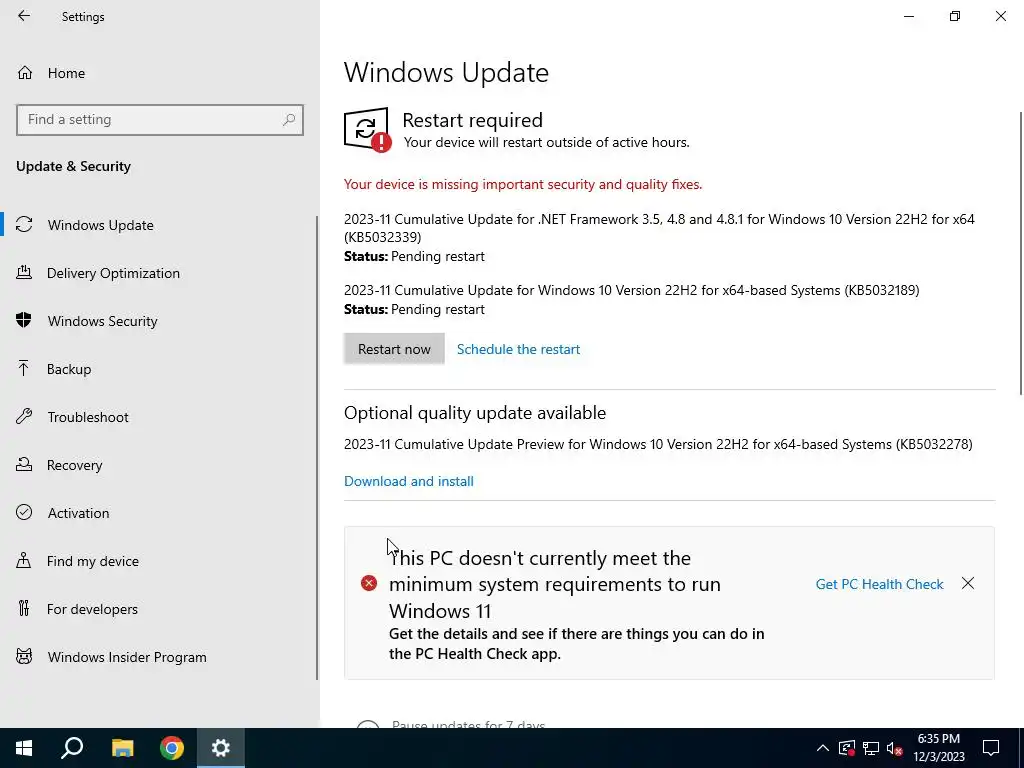This screenshot has height=768, width=1024.
Task: Click the Backup upward arrow icon
Action: pyautogui.click(x=24, y=368)
